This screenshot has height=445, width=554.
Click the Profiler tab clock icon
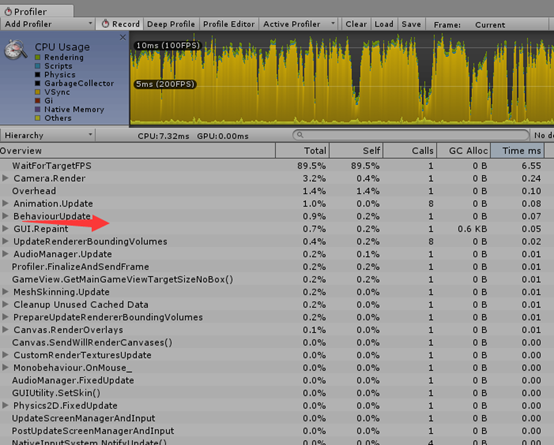(x=8, y=11)
